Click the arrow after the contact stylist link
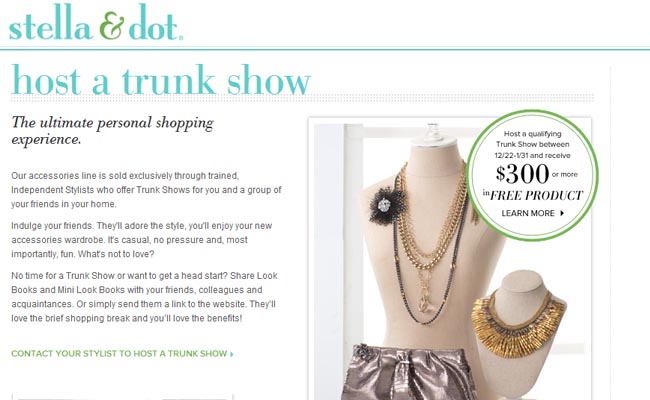650x400 pixels. 232,354
